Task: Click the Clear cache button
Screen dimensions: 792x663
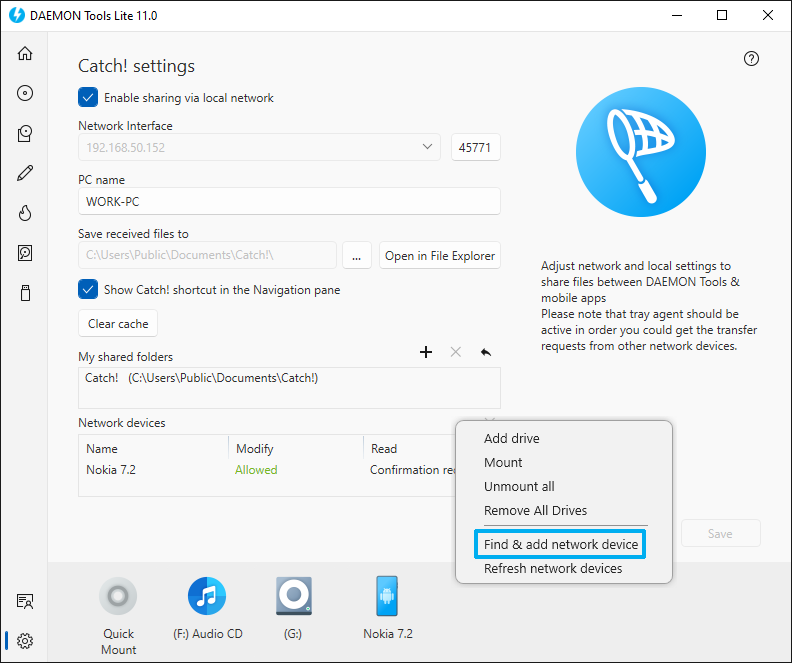Action: 118,323
